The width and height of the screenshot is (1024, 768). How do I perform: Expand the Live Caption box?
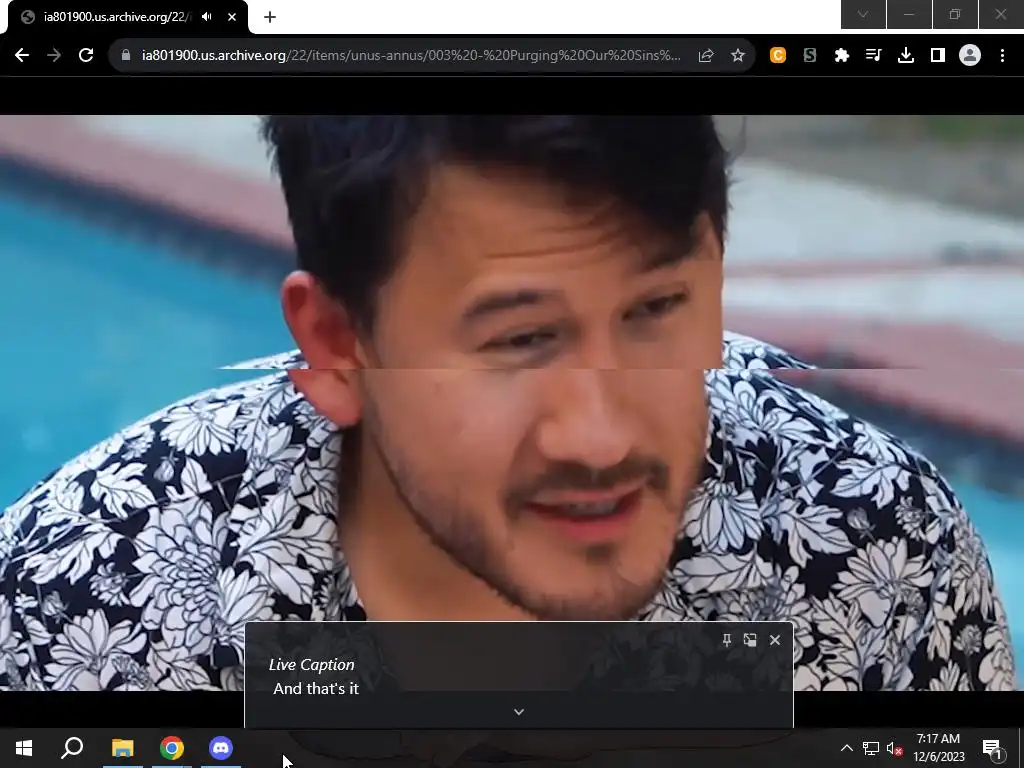click(519, 712)
